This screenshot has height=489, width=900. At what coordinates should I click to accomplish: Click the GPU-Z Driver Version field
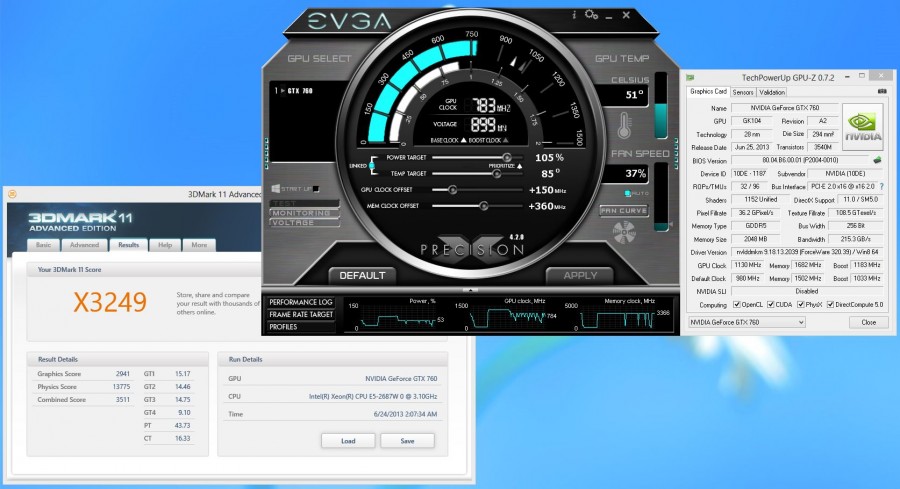[806, 253]
